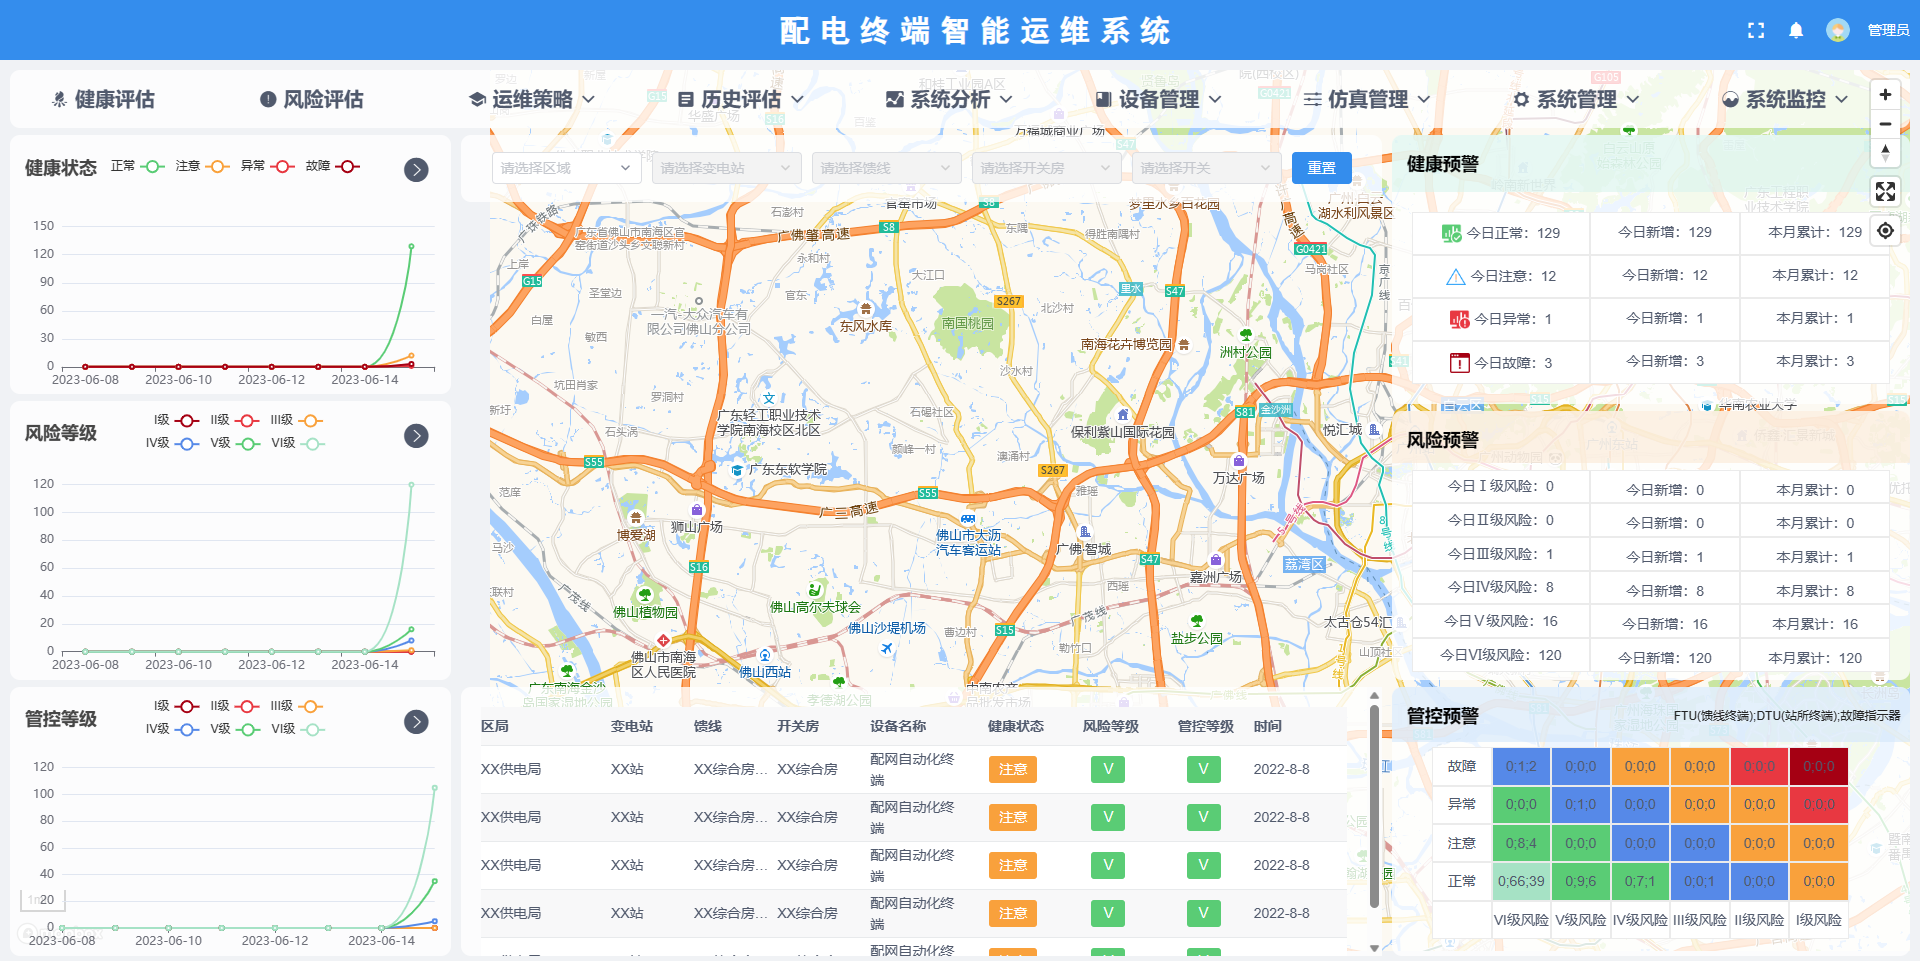Toggle III级 series in 管控等级 legend
Viewport: 1920px width, 961px height.
coord(297,706)
